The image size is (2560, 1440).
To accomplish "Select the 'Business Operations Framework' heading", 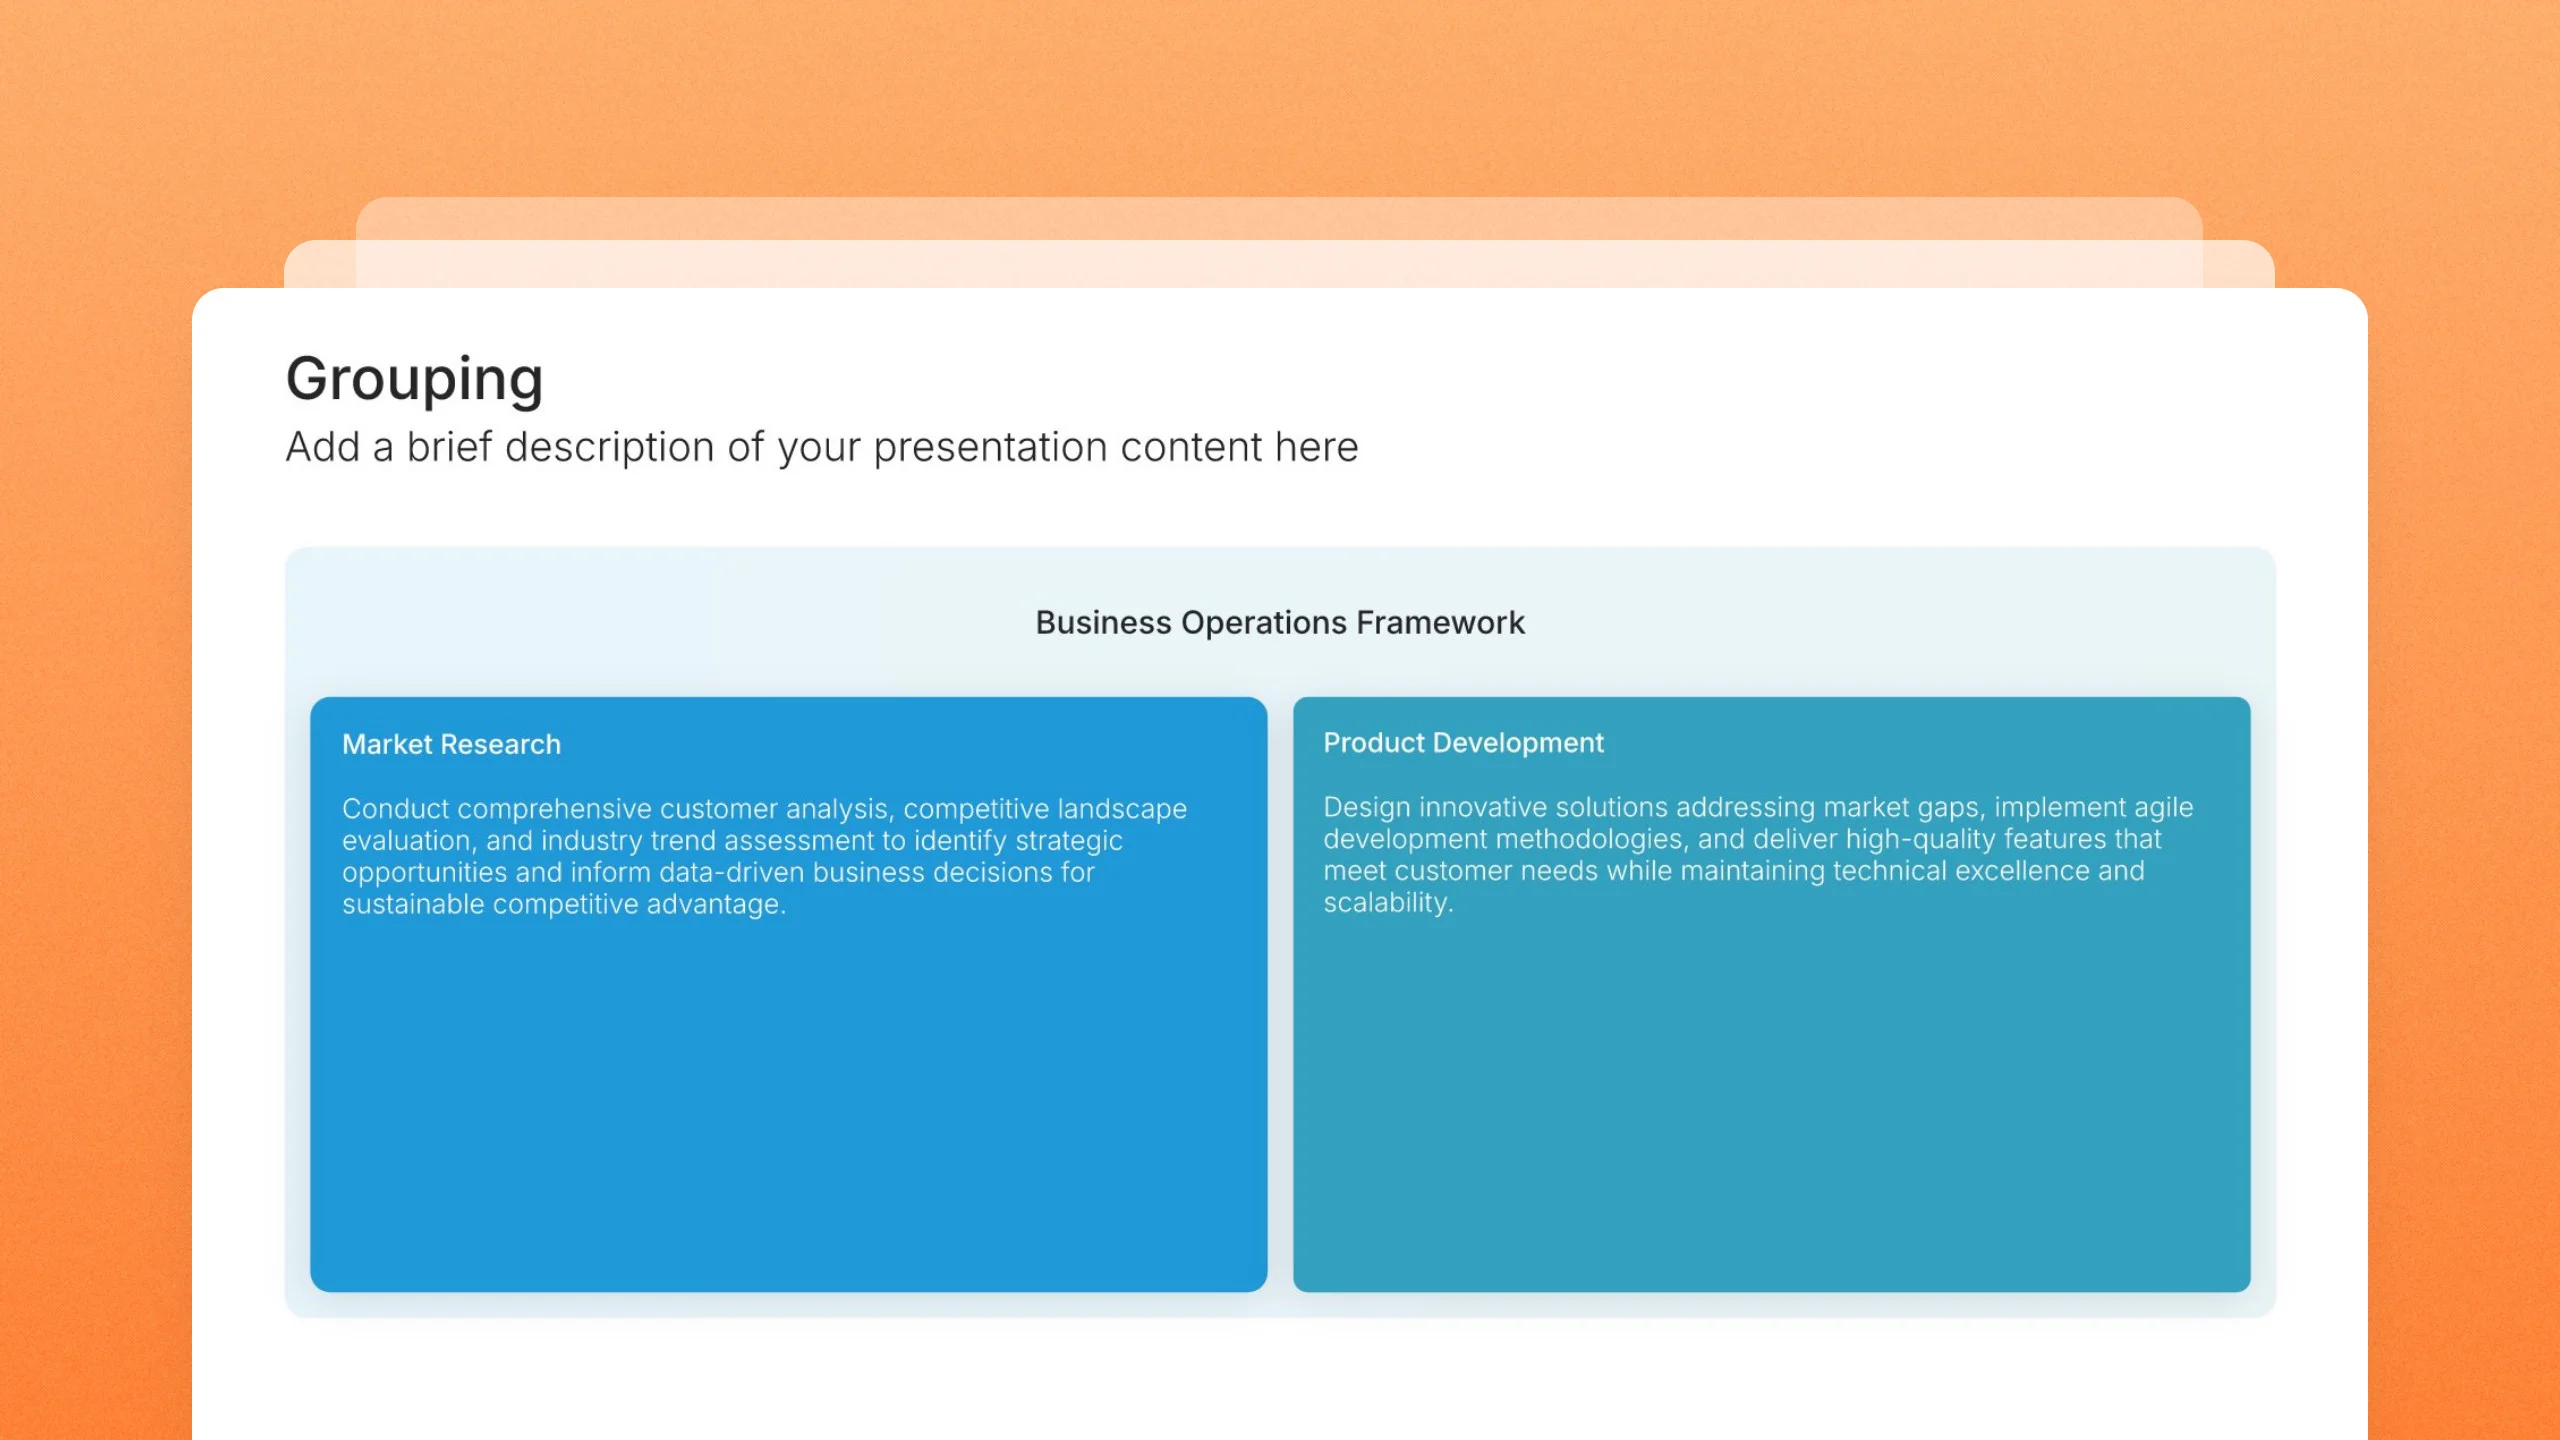I will 1280,622.
